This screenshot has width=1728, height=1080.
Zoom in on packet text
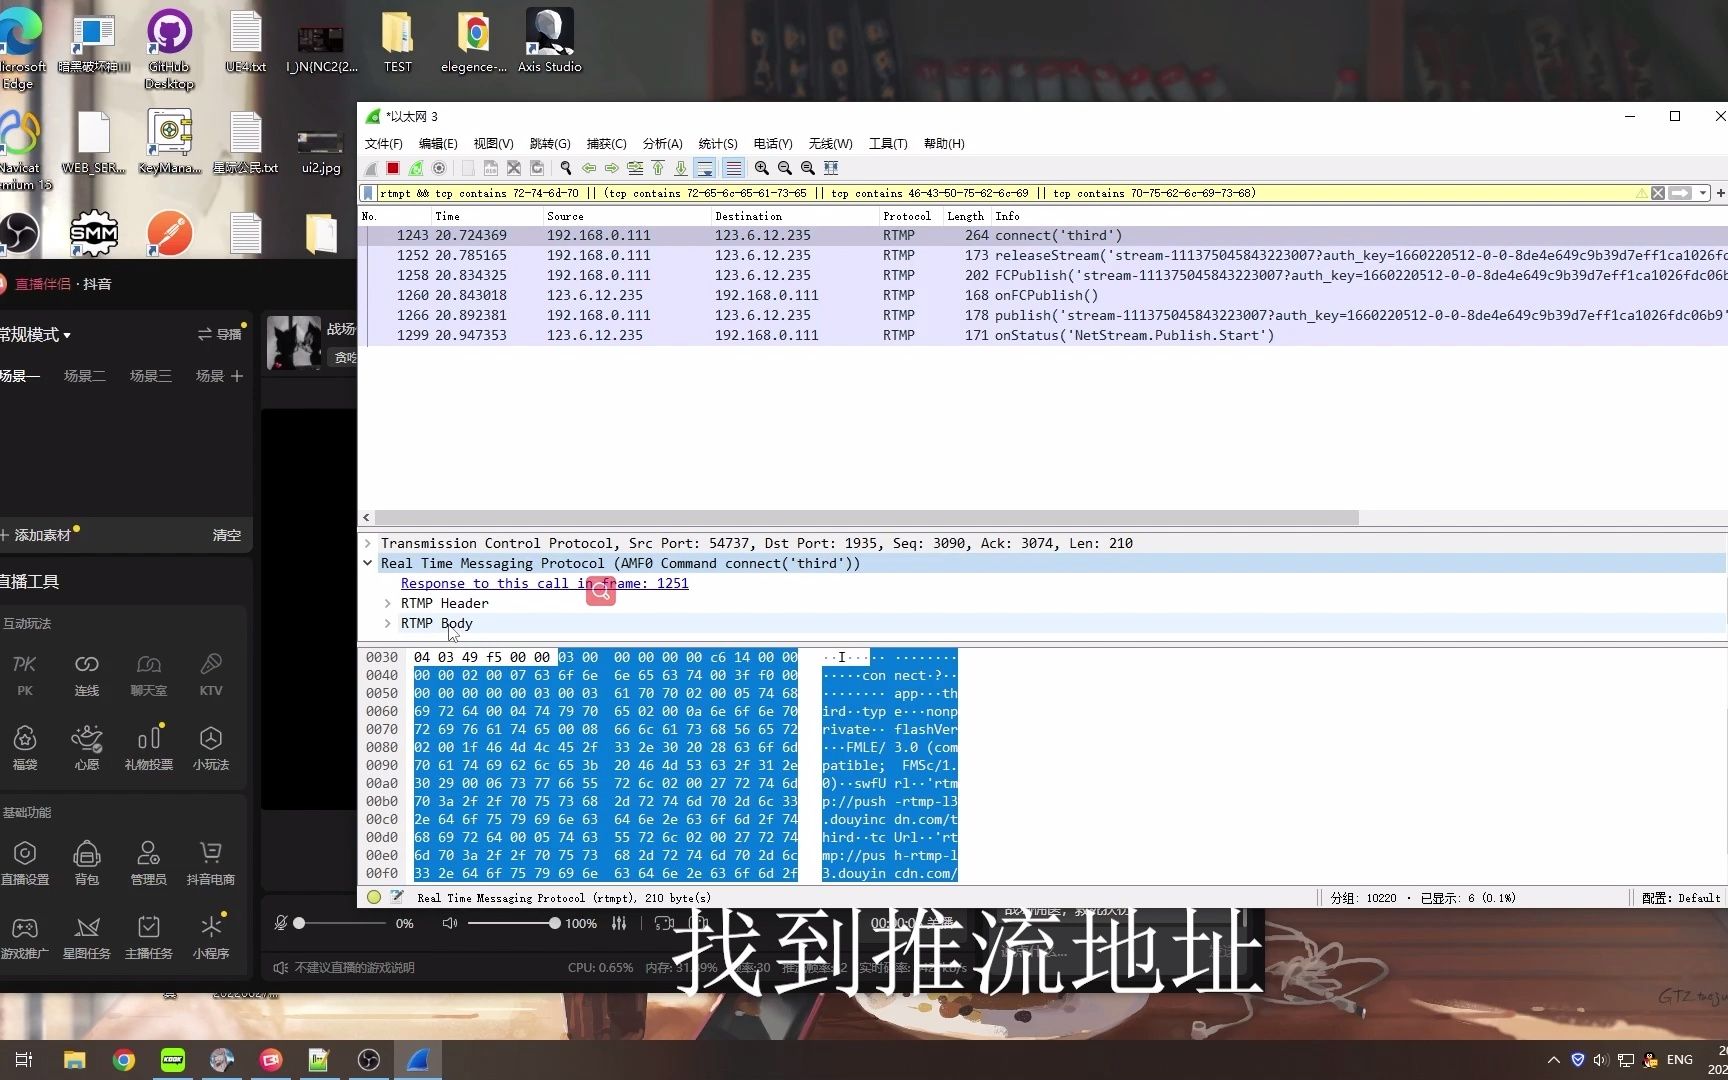pyautogui.click(x=762, y=168)
